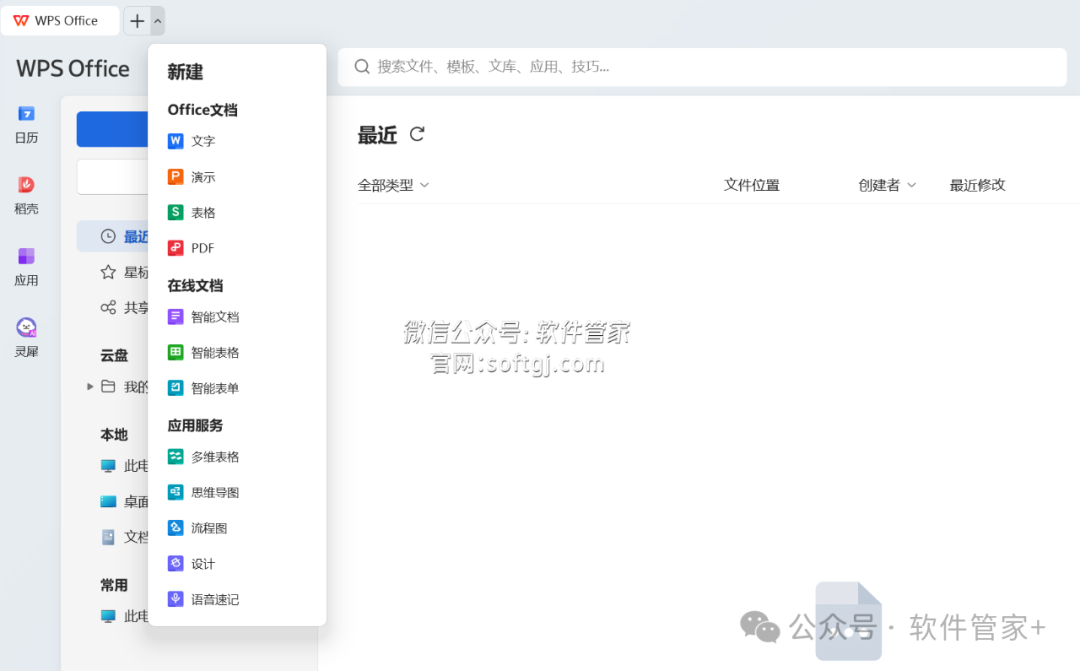This screenshot has width=1080, height=671.
Task: Click the plus new tab button
Action: (x=137, y=21)
